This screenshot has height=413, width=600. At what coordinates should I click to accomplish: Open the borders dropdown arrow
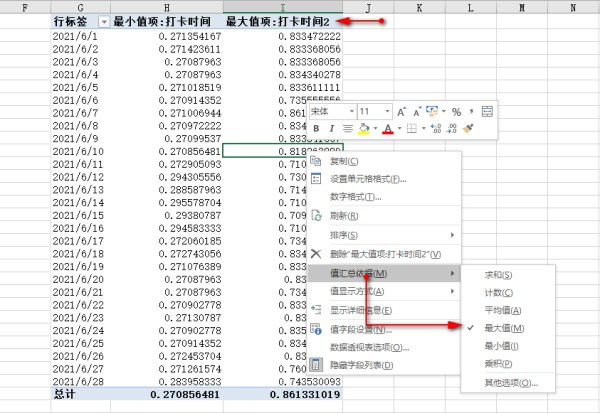tap(423, 129)
